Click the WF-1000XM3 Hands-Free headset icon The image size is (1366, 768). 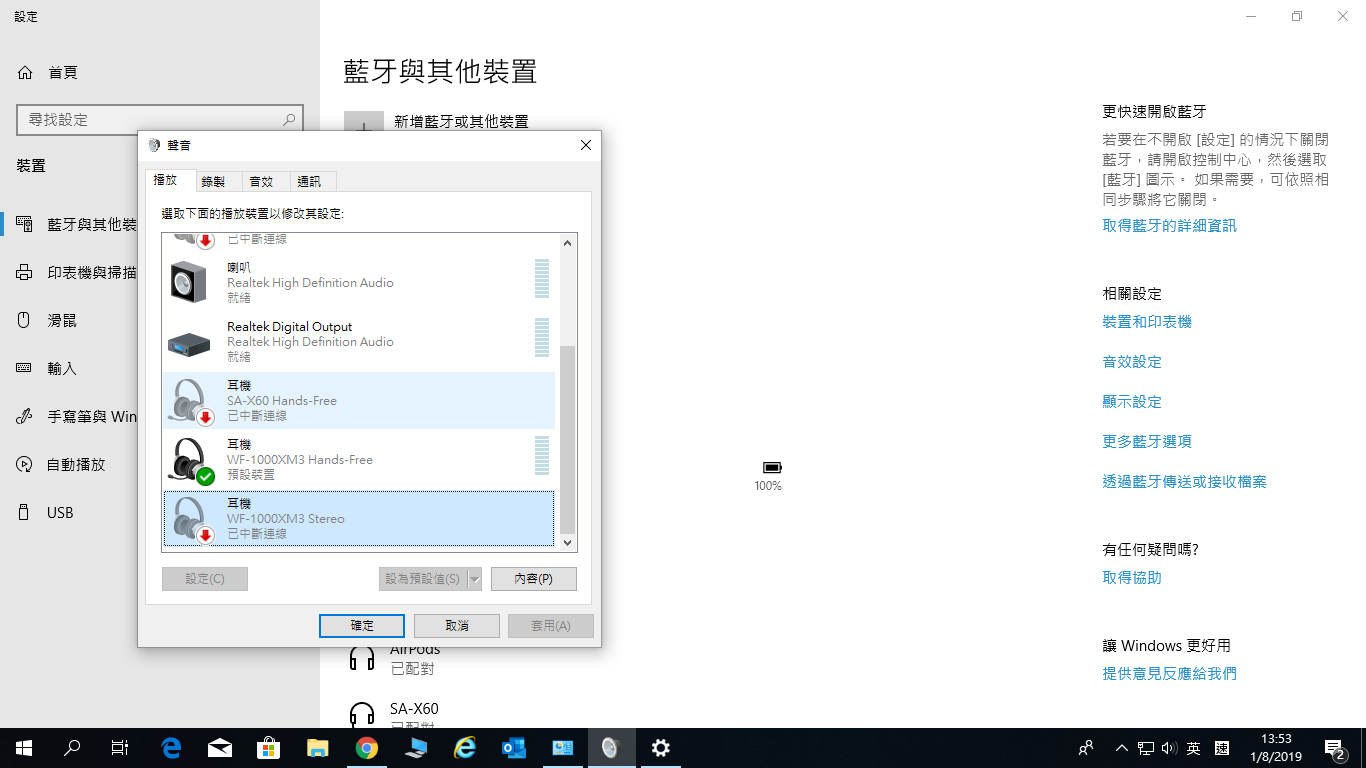[x=190, y=461]
